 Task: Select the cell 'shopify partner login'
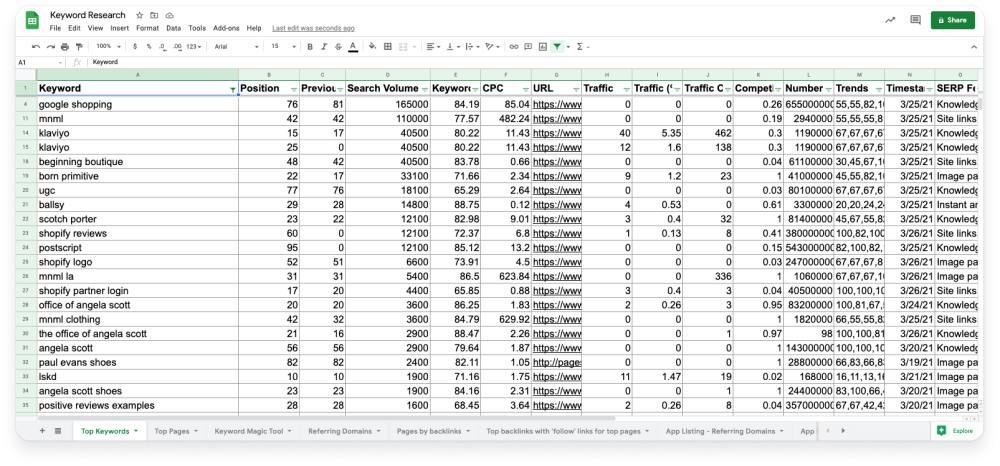click(138, 291)
